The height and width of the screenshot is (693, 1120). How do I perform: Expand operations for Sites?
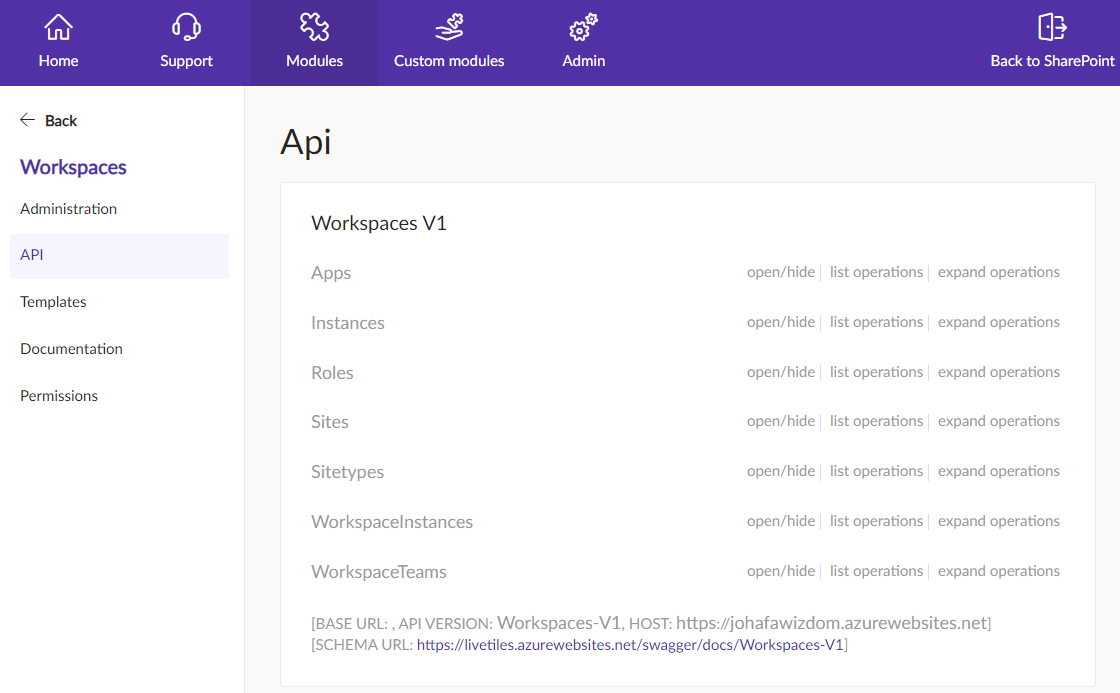(998, 421)
